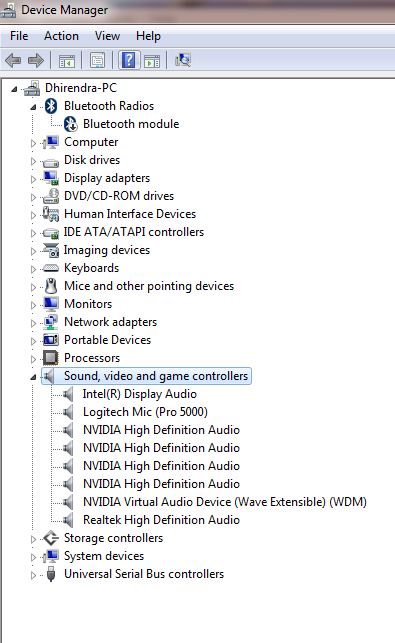Click the Device Manager title bar icon
Viewport: 395px width, 643px height.
point(9,10)
